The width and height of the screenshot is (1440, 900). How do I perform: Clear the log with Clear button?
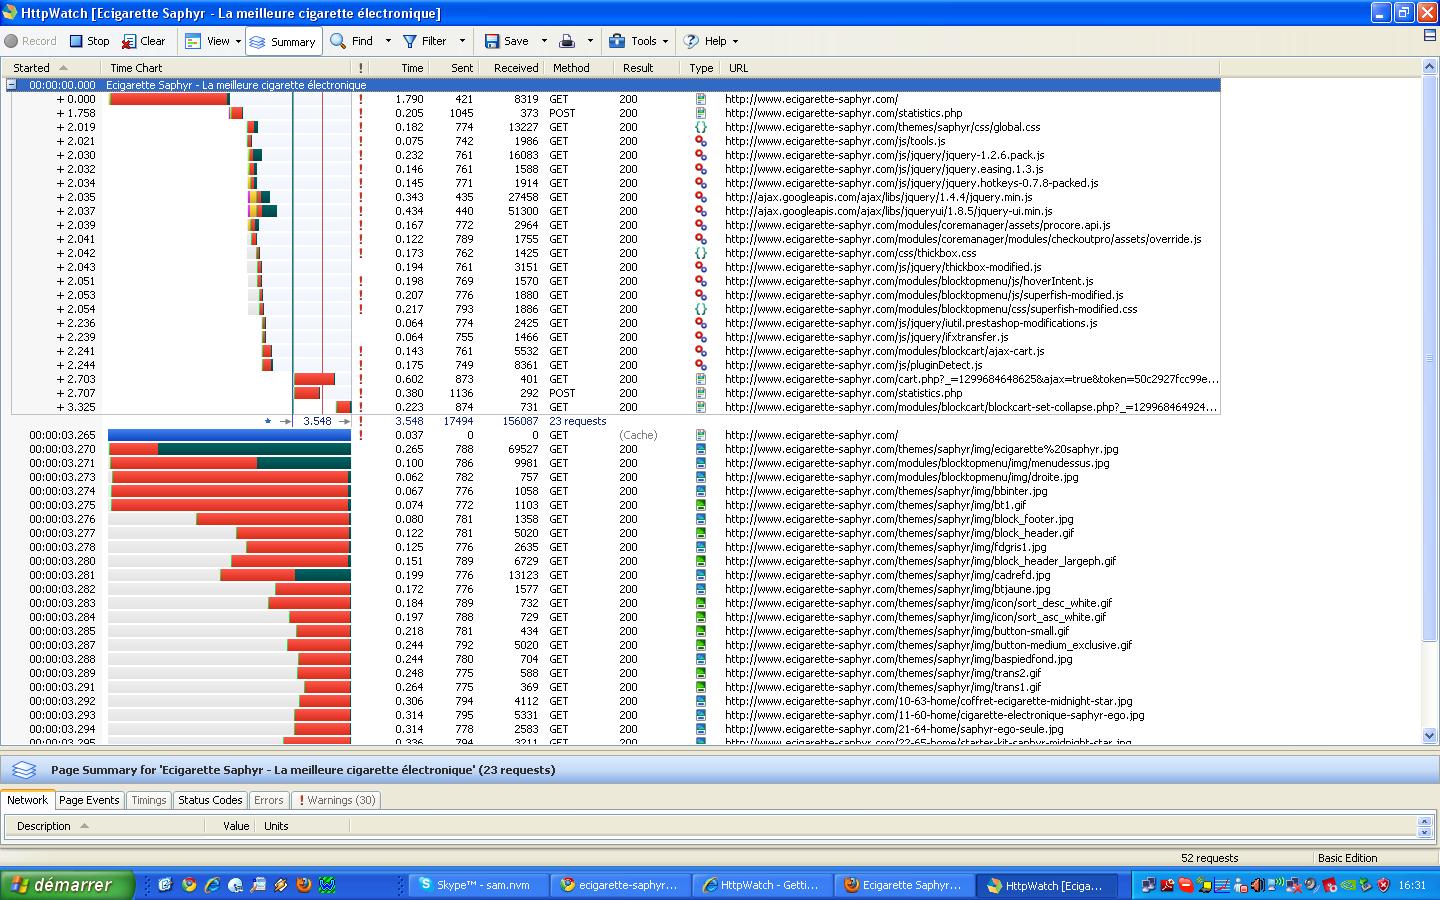click(143, 41)
